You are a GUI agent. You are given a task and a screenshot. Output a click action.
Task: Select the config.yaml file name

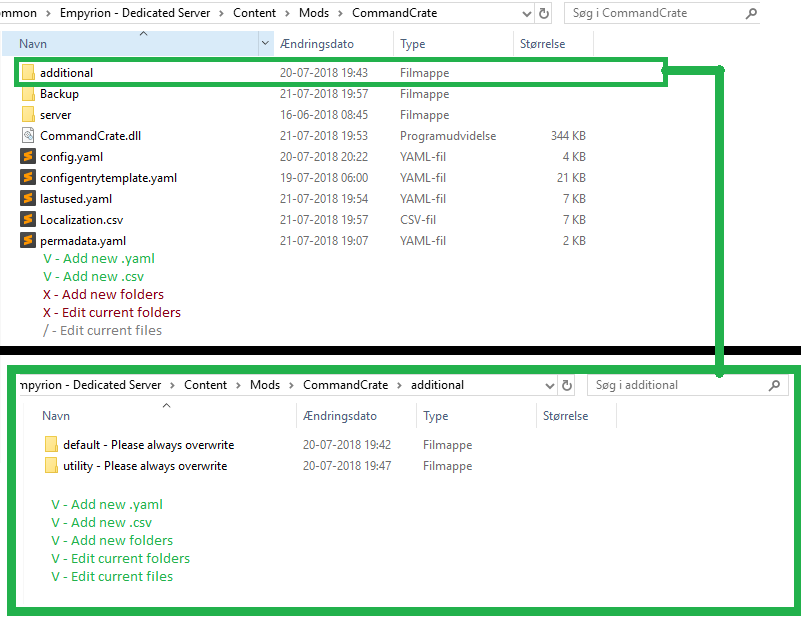(x=72, y=157)
